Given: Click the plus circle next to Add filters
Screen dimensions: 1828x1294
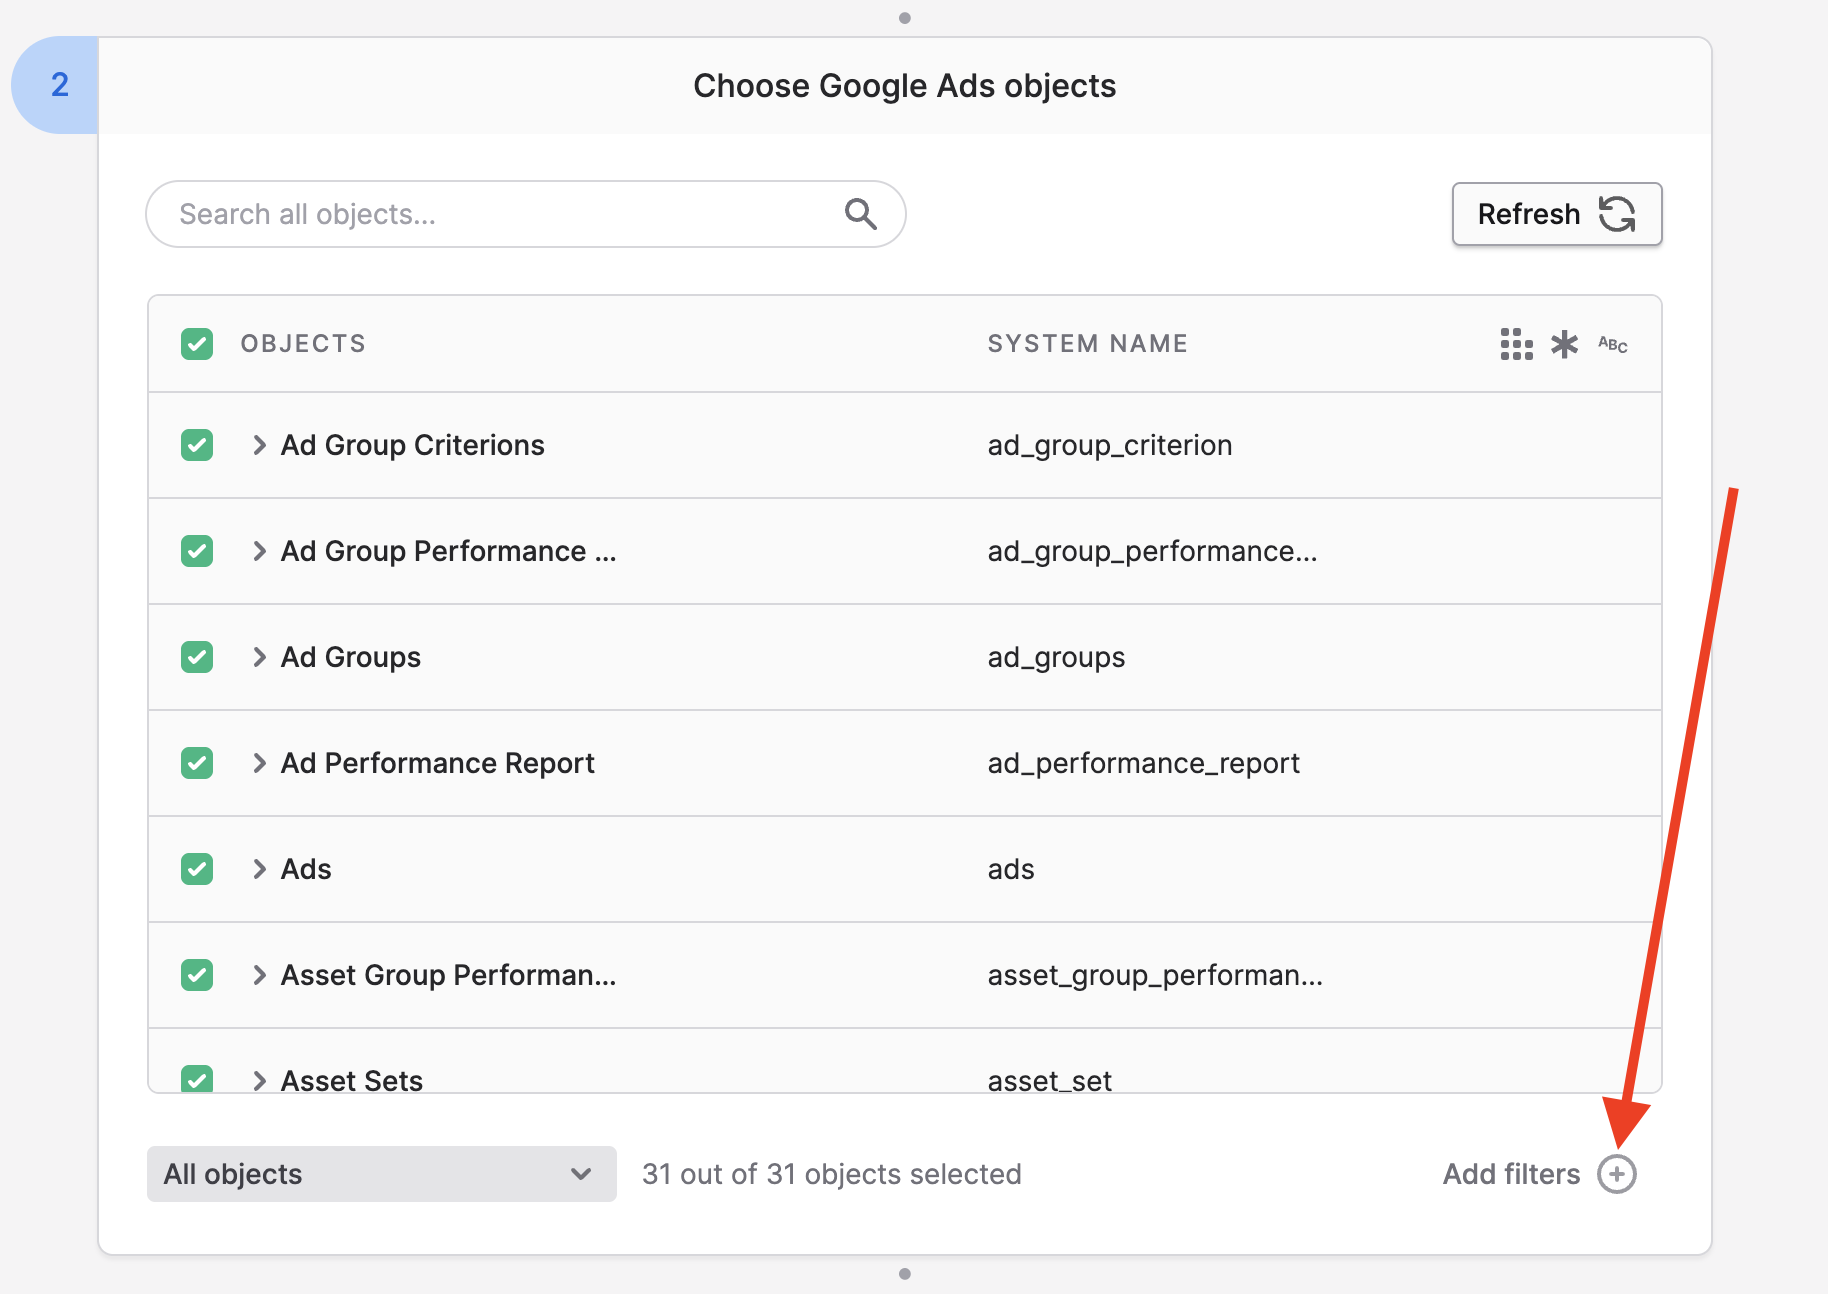Looking at the screenshot, I should click(1616, 1174).
